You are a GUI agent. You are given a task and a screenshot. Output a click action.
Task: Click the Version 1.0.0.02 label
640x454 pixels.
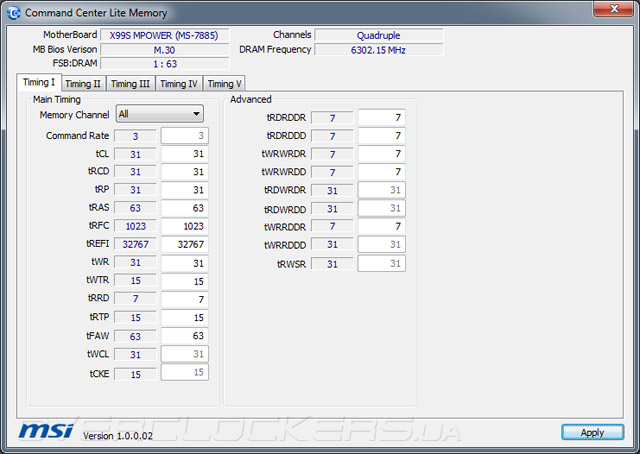[x=118, y=436]
